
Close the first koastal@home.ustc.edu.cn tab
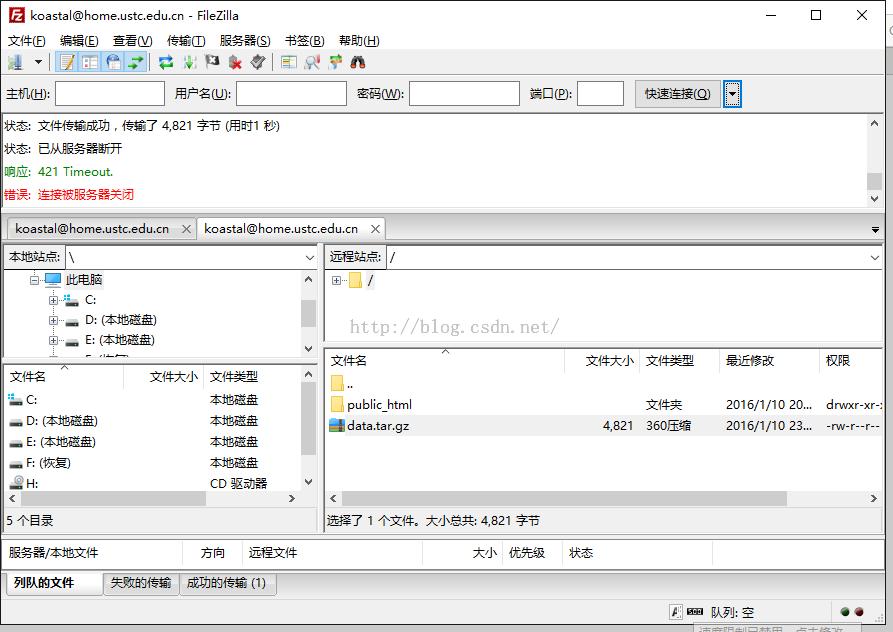coord(186,229)
